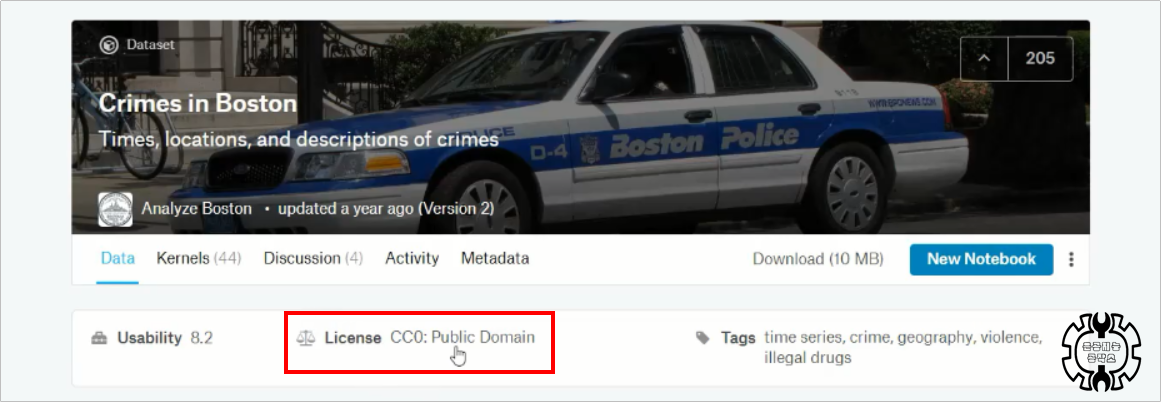Screen dimensions: 1161x402
Task: Click the upvote arrow button
Action: [984, 58]
